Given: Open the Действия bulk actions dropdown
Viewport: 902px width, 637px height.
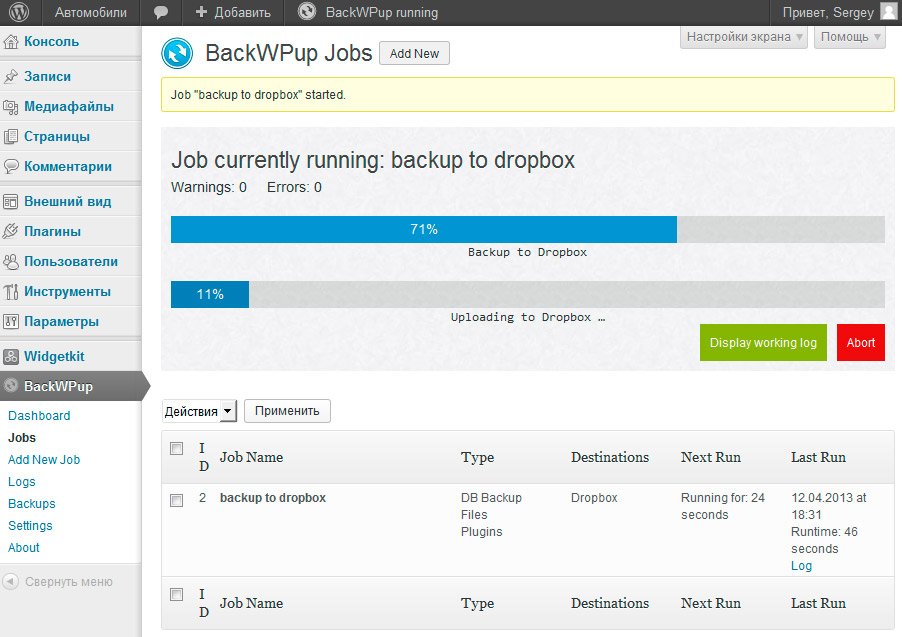Looking at the screenshot, I should (199, 411).
